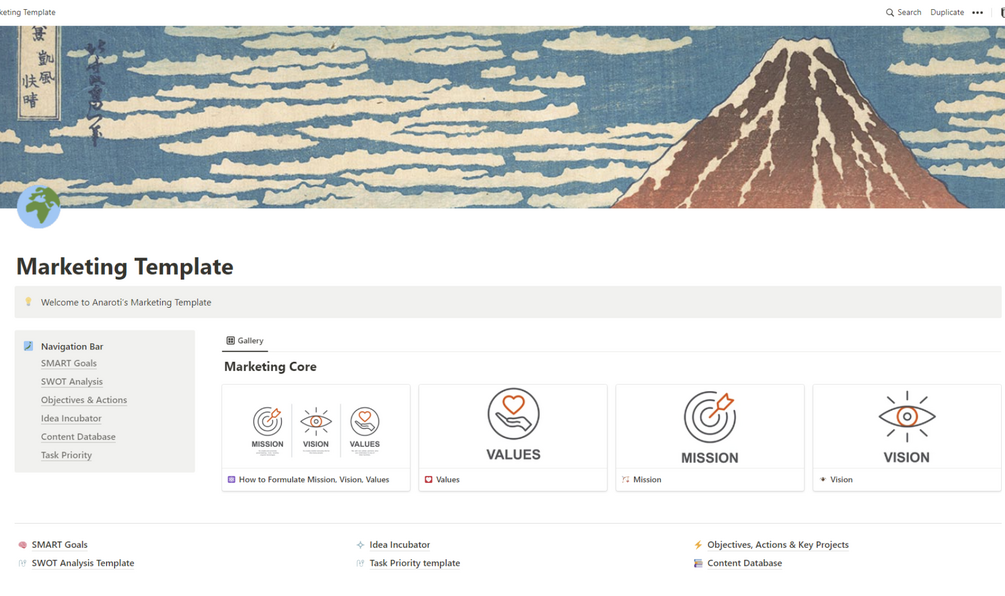
Task: Open Search in the top bar
Action: [904, 12]
